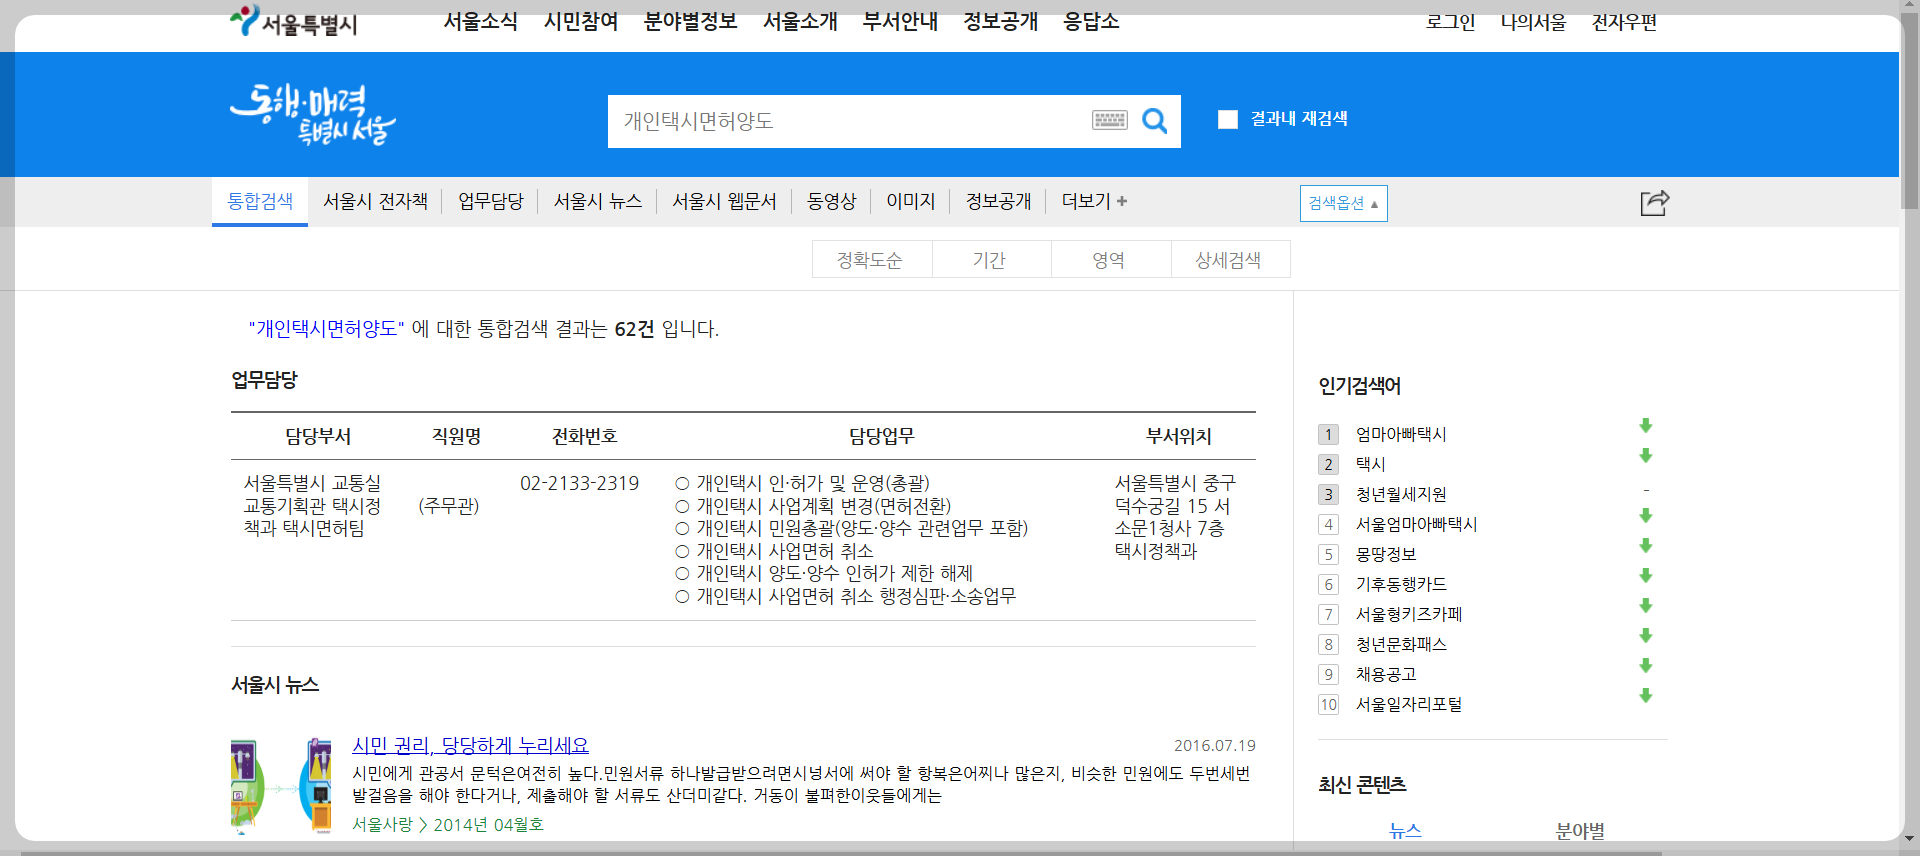Click the 나의서울 link
1920x856 pixels.
pos(1534,22)
